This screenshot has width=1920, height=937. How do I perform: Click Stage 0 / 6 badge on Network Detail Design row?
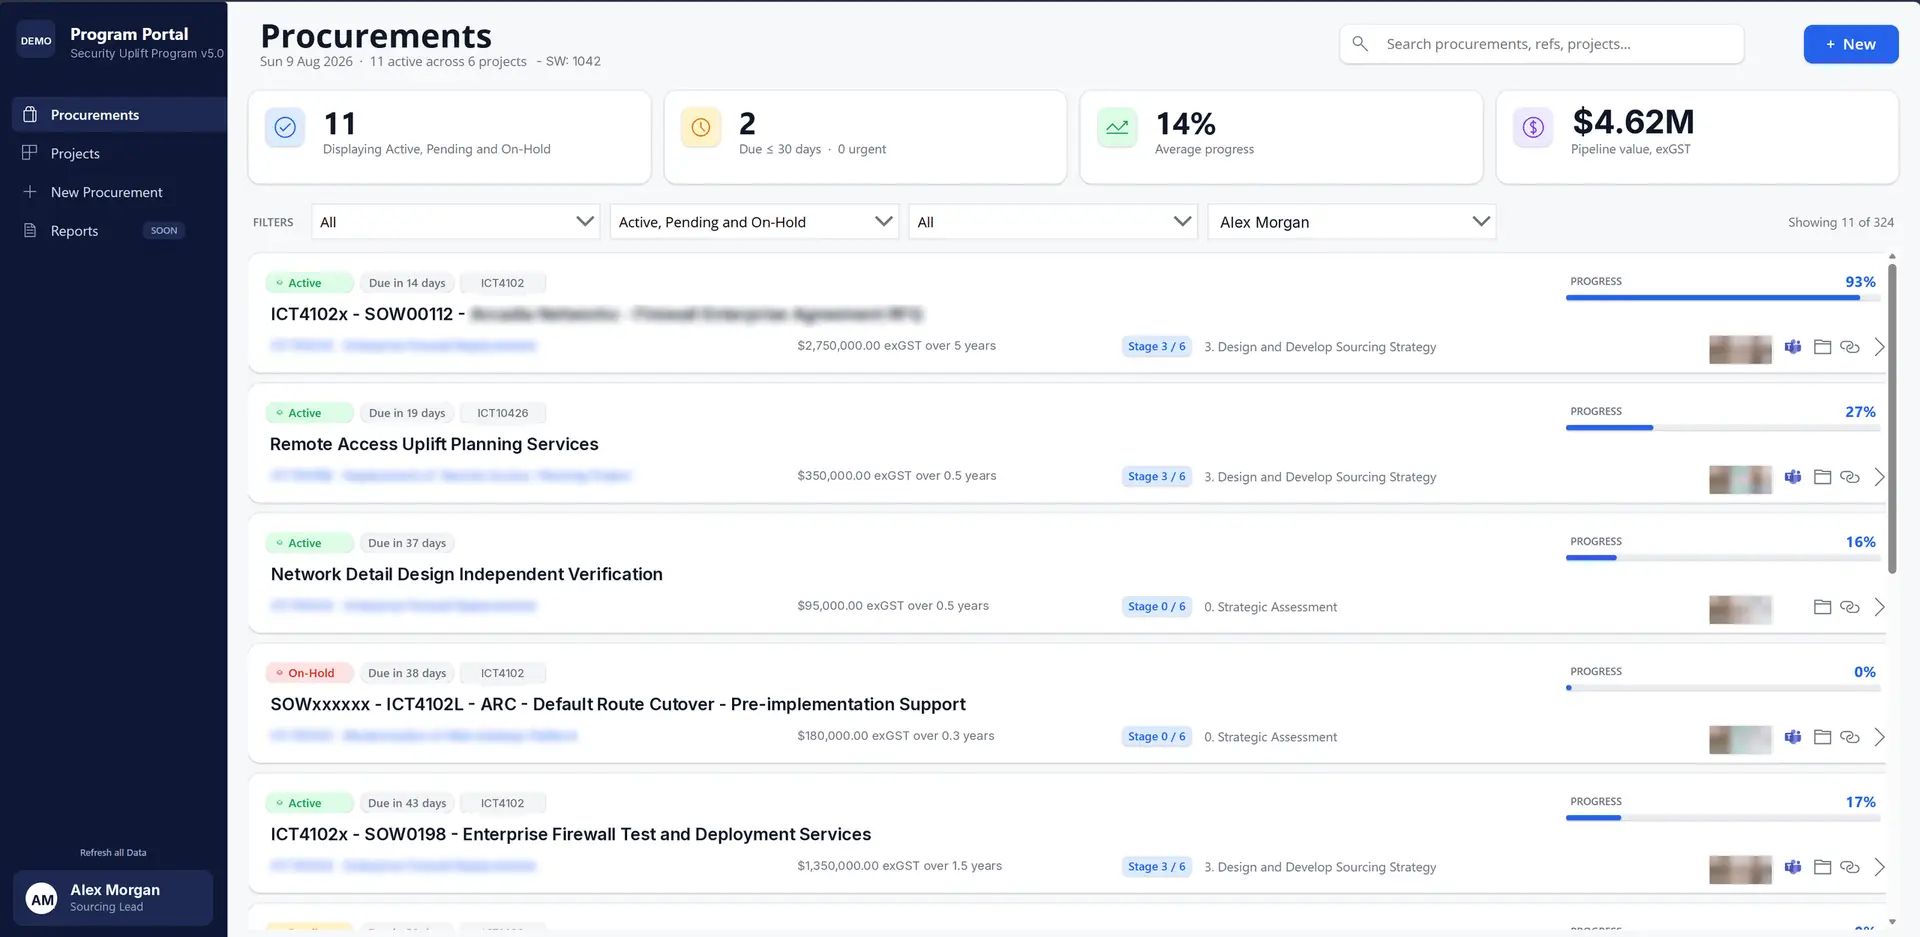coord(1156,607)
